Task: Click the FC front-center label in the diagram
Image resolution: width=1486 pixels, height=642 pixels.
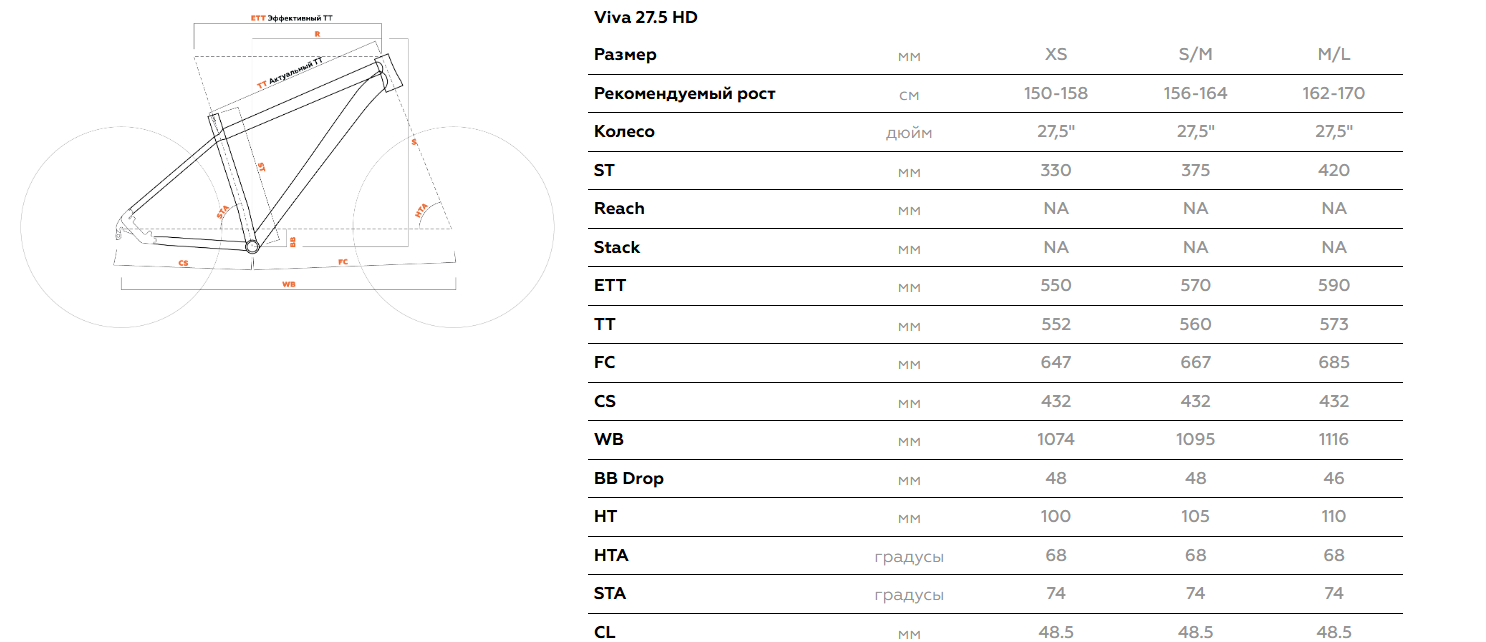Action: [343, 262]
